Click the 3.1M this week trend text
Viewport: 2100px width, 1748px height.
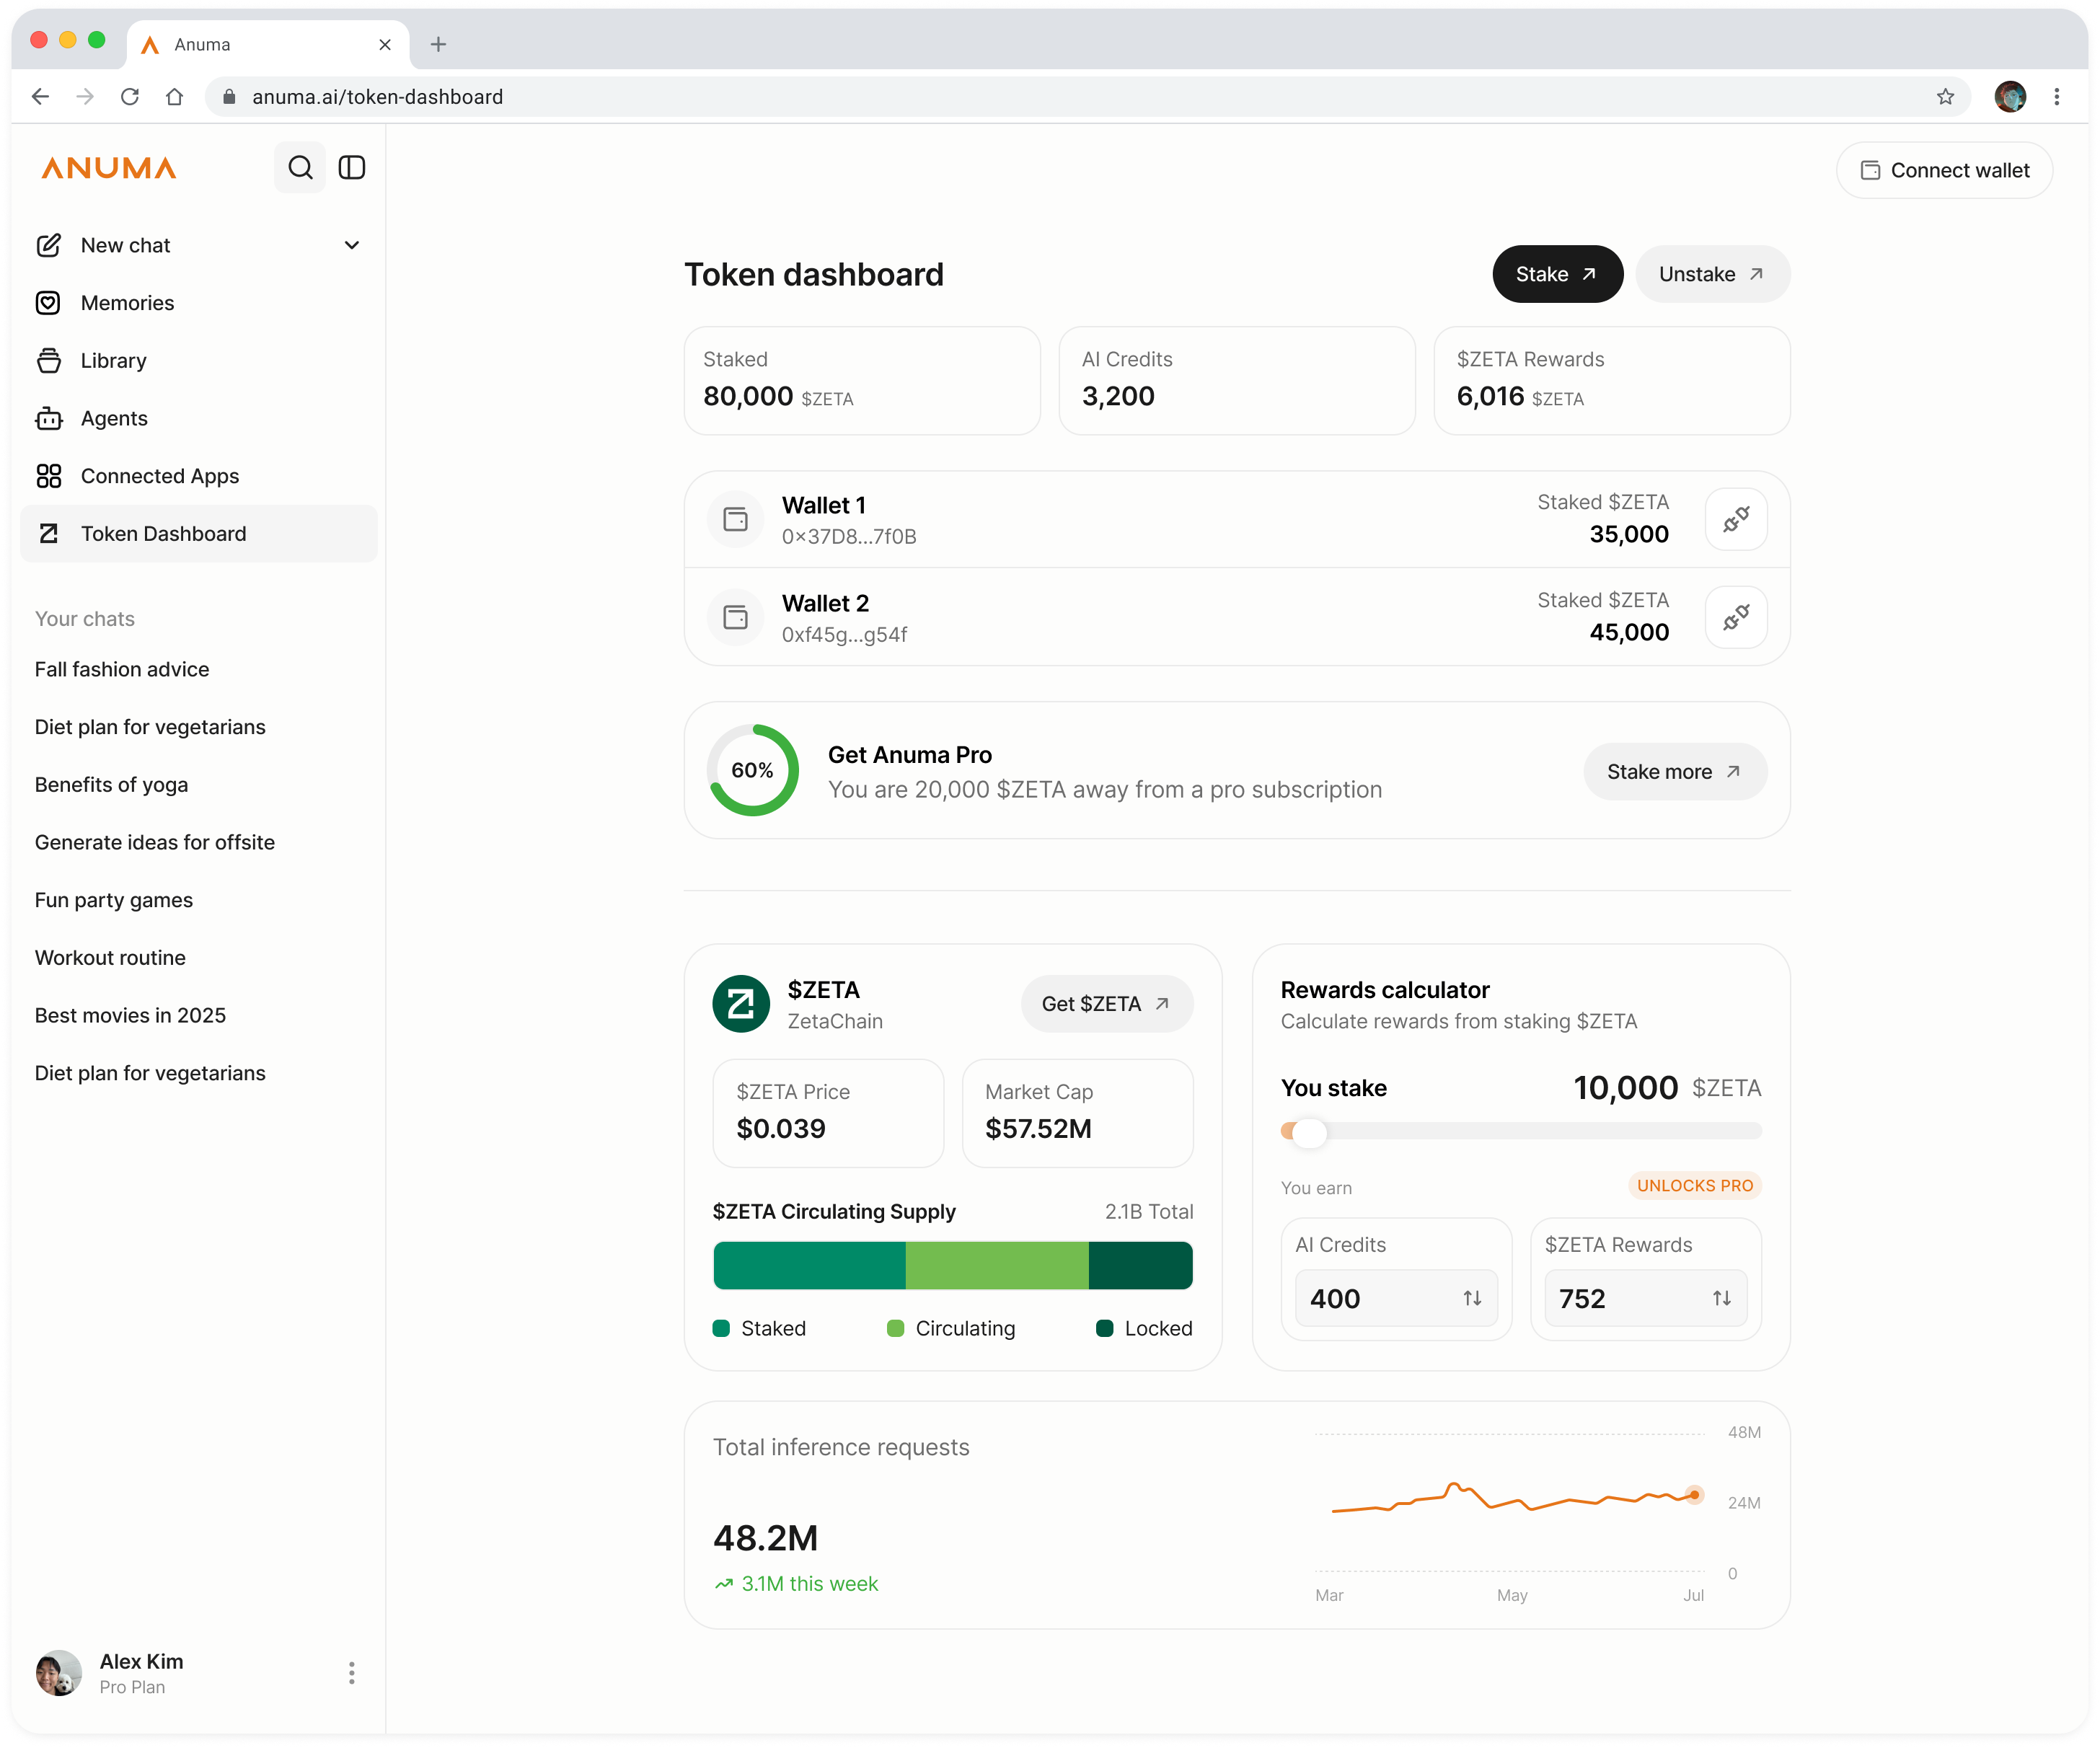tap(809, 1584)
